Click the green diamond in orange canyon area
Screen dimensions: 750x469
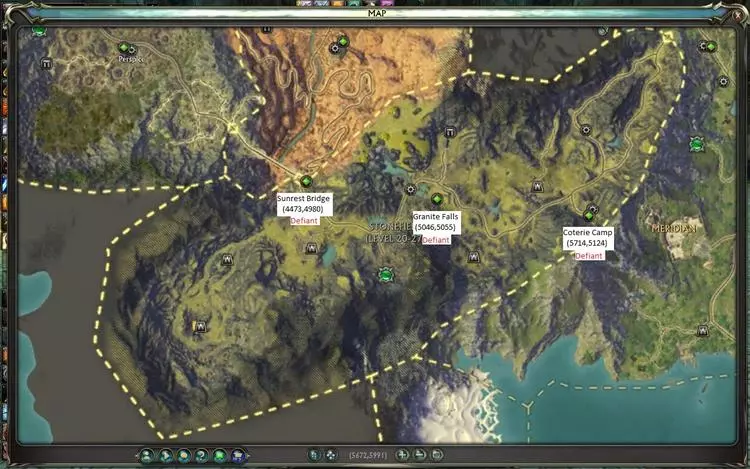tap(342, 42)
